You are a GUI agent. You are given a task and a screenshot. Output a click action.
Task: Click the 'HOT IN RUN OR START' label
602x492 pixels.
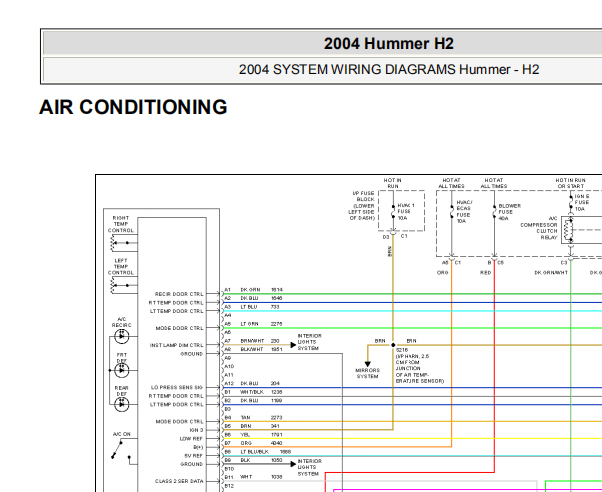(x=570, y=183)
